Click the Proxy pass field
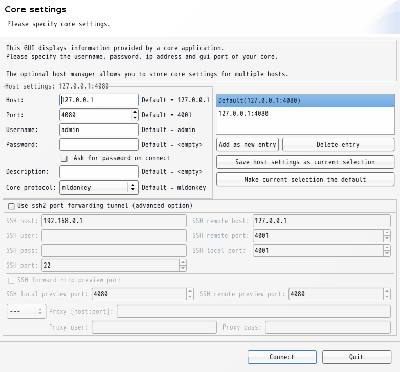400x372 pixels. (x=328, y=327)
